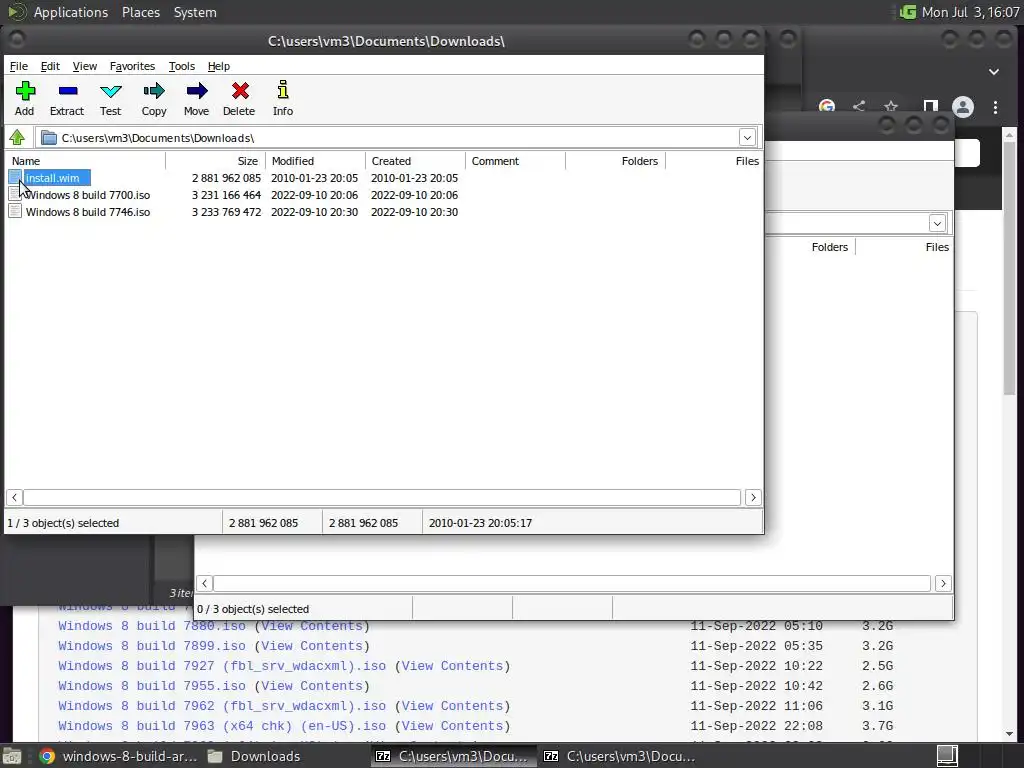Click the share icon in Chrome

point(859,106)
